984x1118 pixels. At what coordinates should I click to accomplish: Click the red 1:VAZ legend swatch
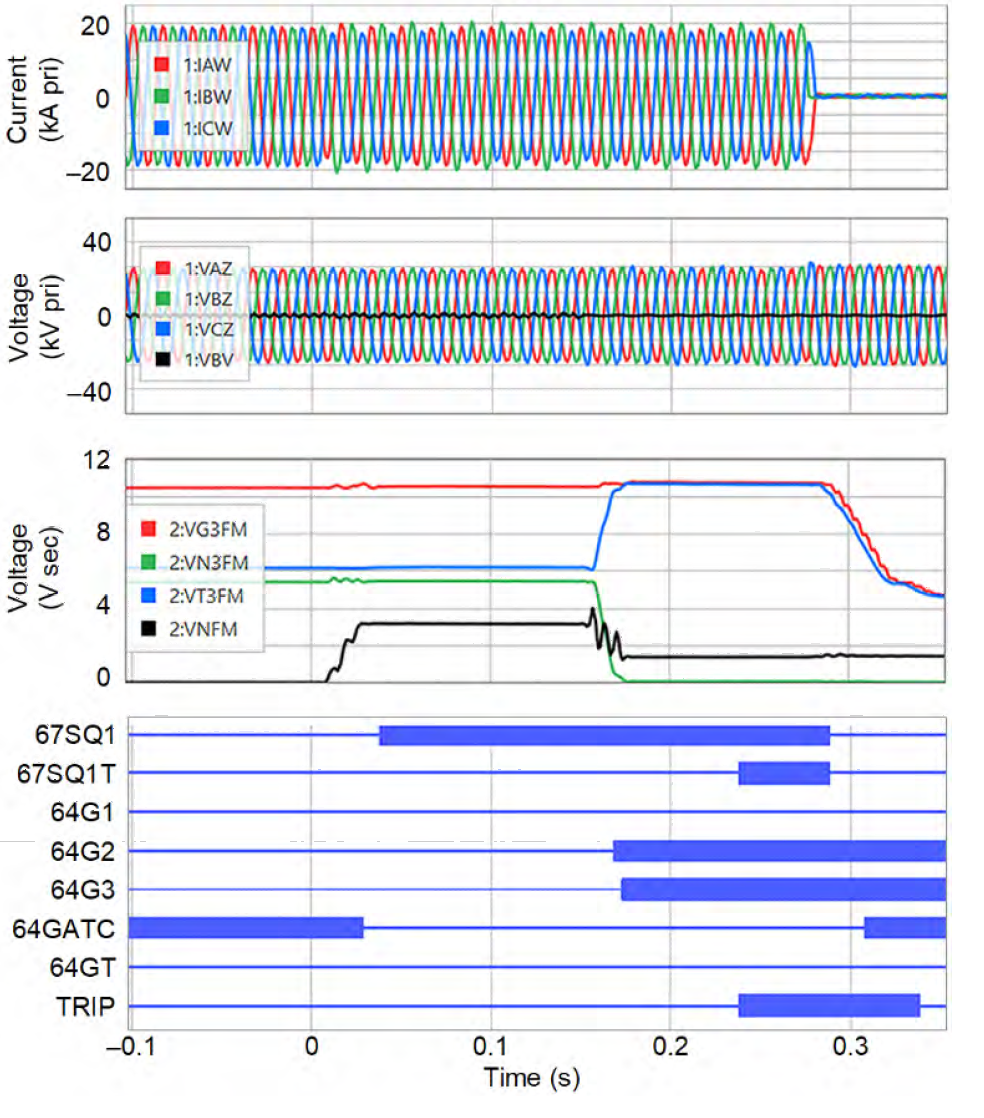(163, 267)
